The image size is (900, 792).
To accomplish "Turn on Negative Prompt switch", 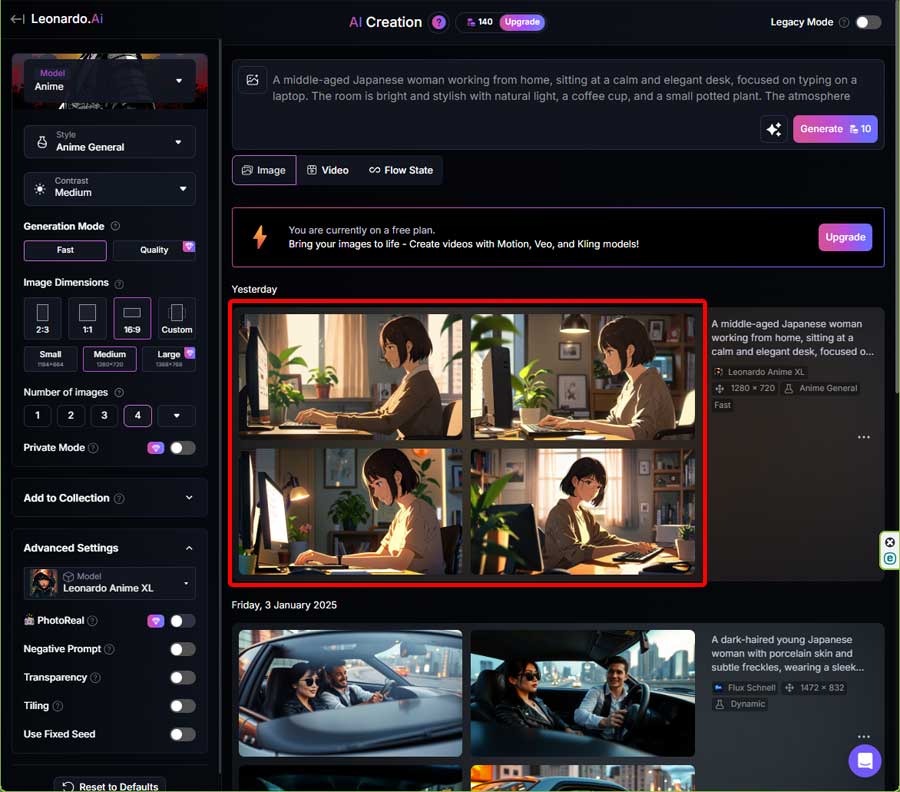I will [x=182, y=649].
